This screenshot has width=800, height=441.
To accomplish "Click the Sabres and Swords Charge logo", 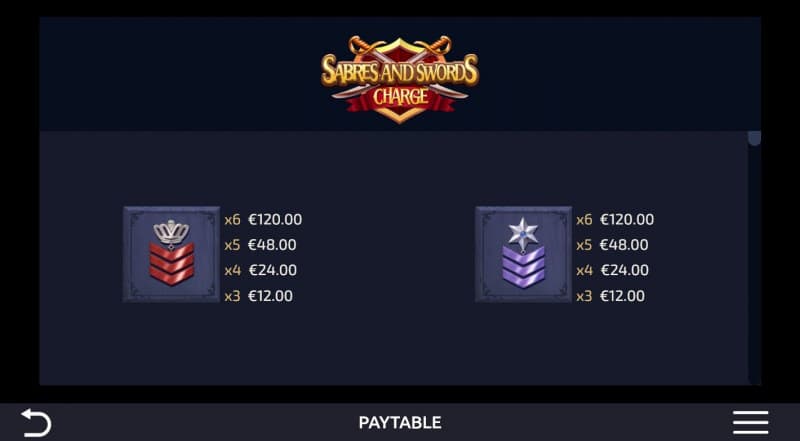I will coord(400,77).
